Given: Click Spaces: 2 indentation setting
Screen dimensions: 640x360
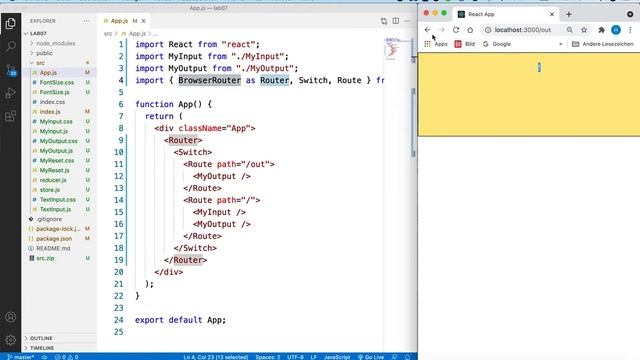Looking at the screenshot, I should [x=268, y=357].
